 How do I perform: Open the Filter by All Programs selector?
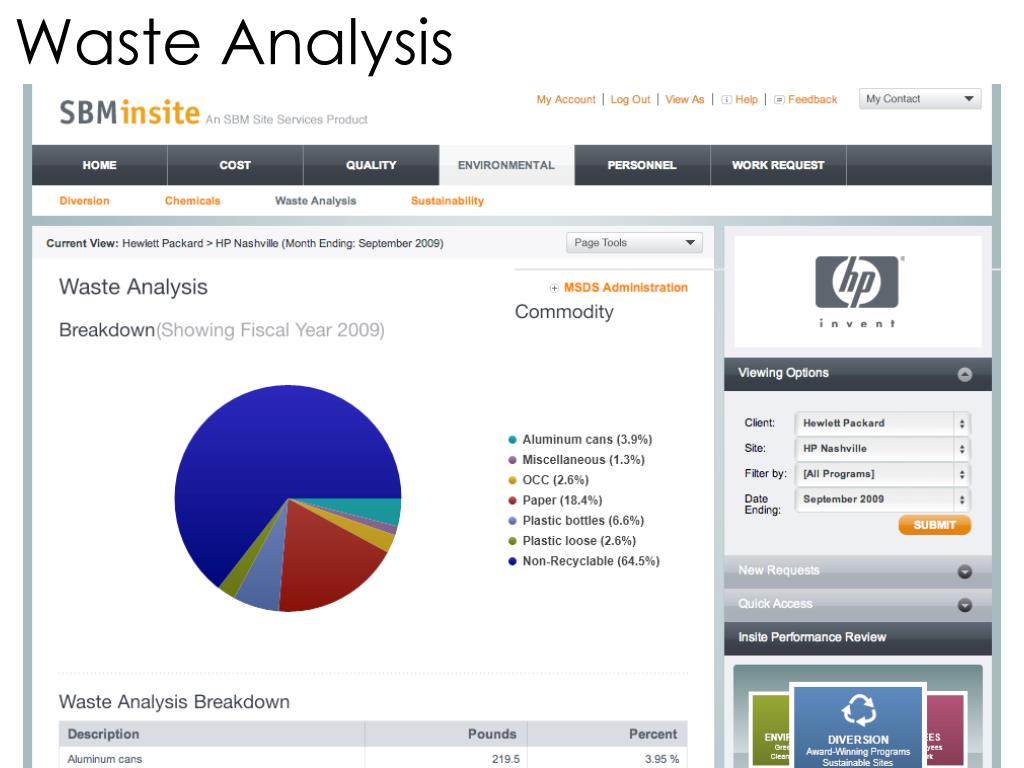coord(883,474)
